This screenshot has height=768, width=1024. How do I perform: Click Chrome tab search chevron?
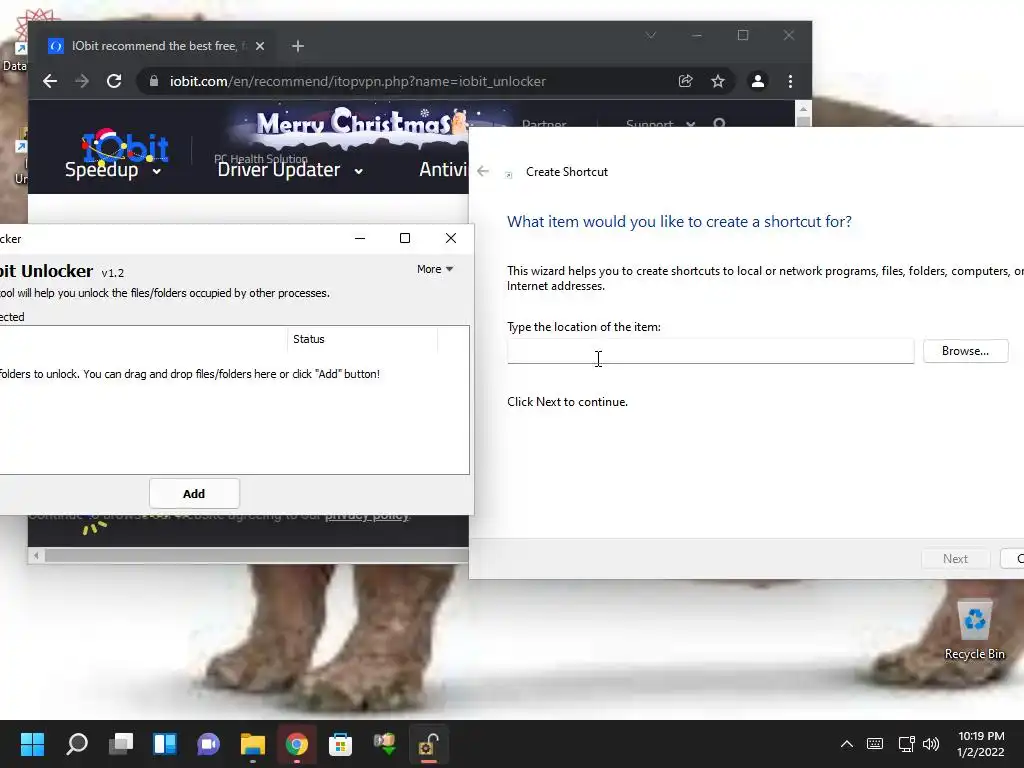(650, 35)
